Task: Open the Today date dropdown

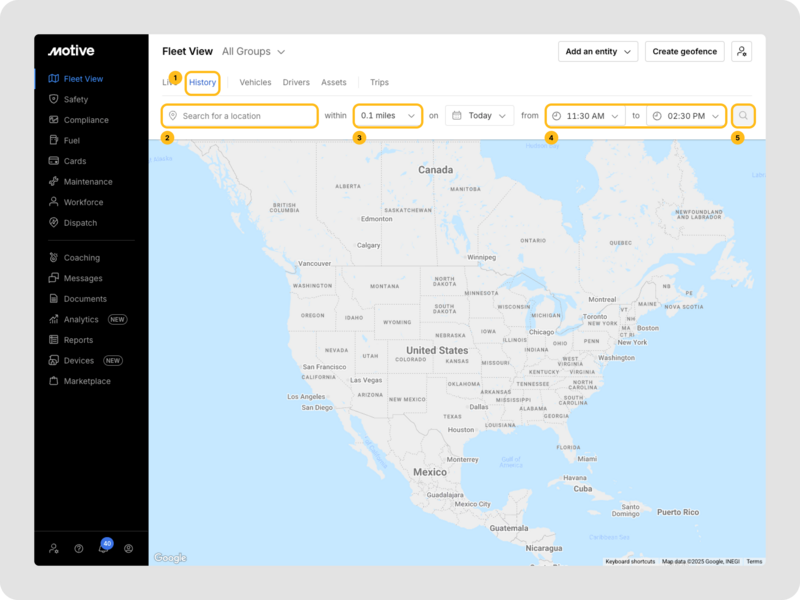Action: click(479, 116)
